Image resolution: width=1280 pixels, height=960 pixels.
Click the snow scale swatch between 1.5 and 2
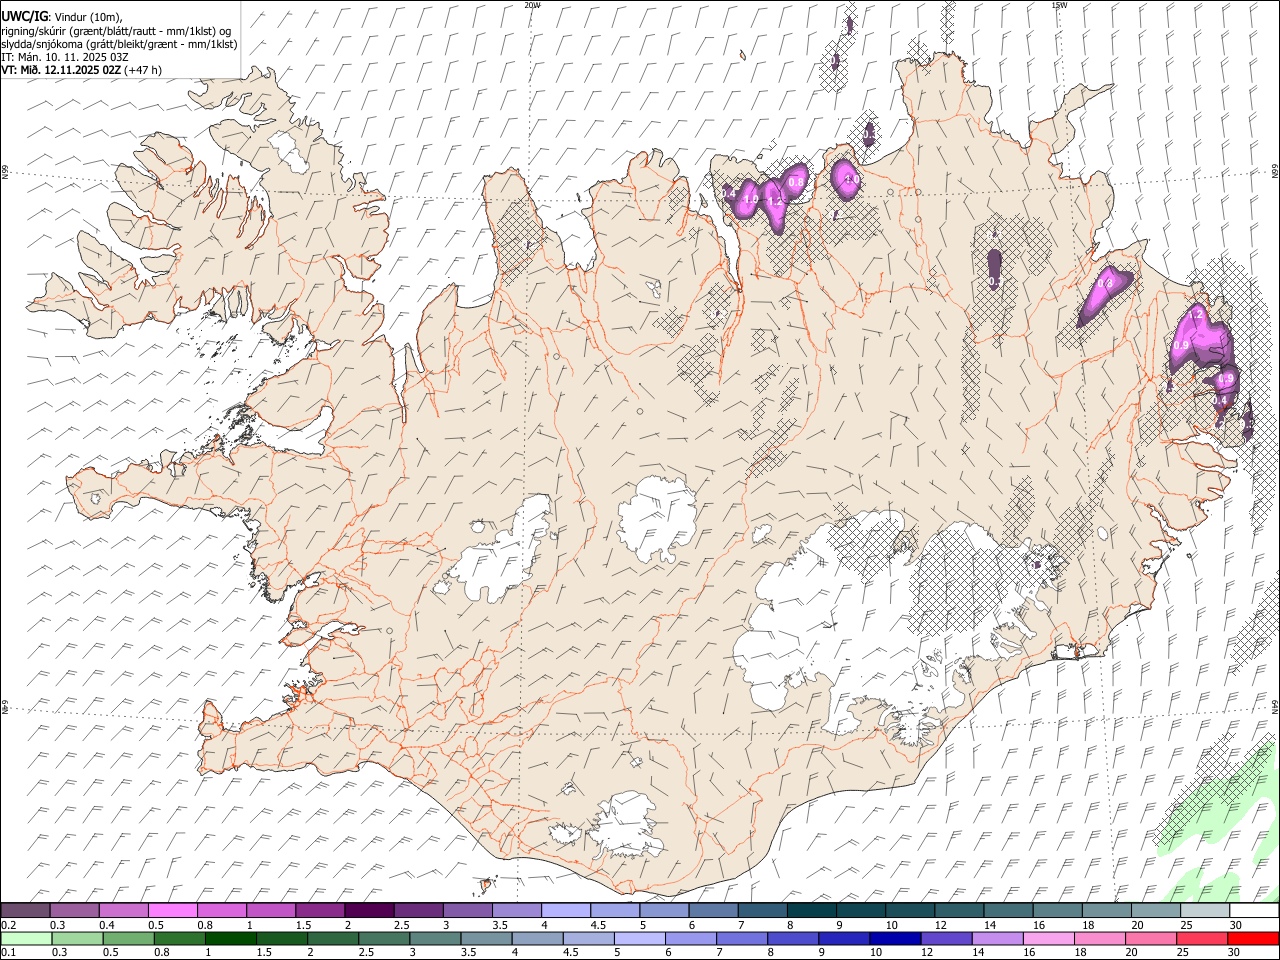tap(319, 910)
